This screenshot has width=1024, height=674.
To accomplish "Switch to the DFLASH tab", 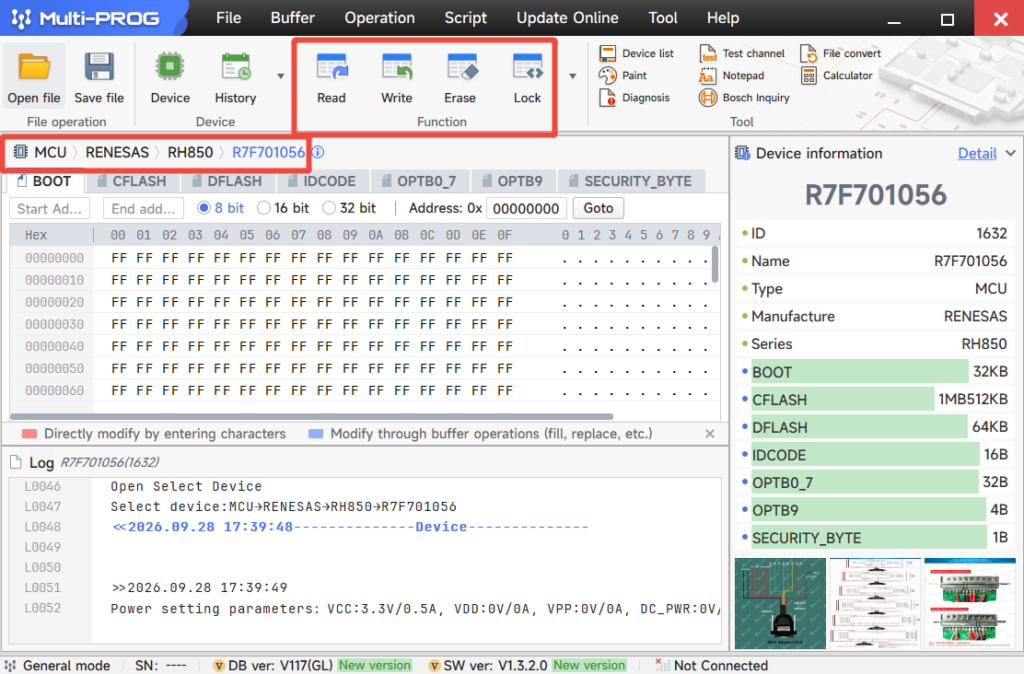I will [x=227, y=182].
